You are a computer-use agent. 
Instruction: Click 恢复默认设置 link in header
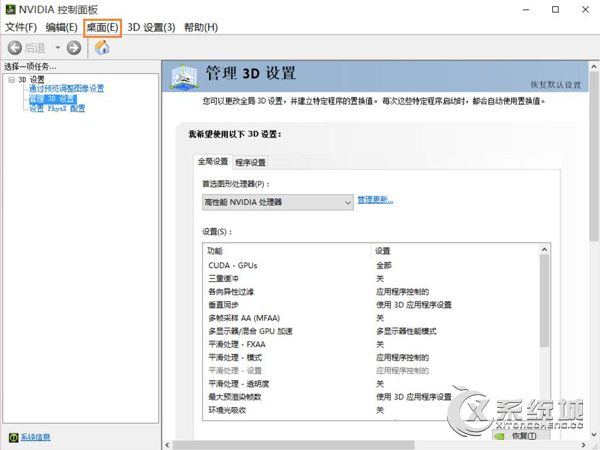tap(556, 85)
